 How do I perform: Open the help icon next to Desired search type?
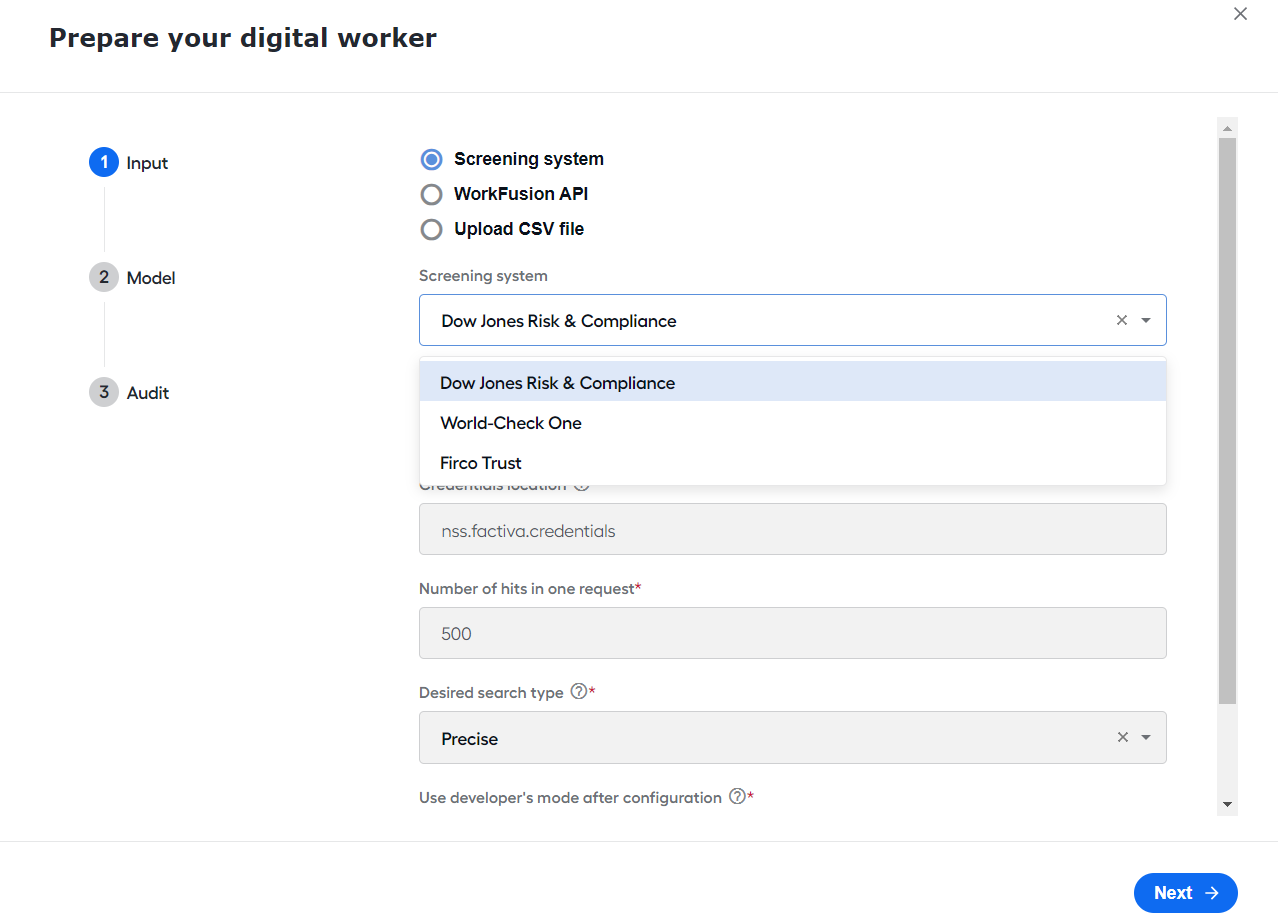[x=578, y=692]
